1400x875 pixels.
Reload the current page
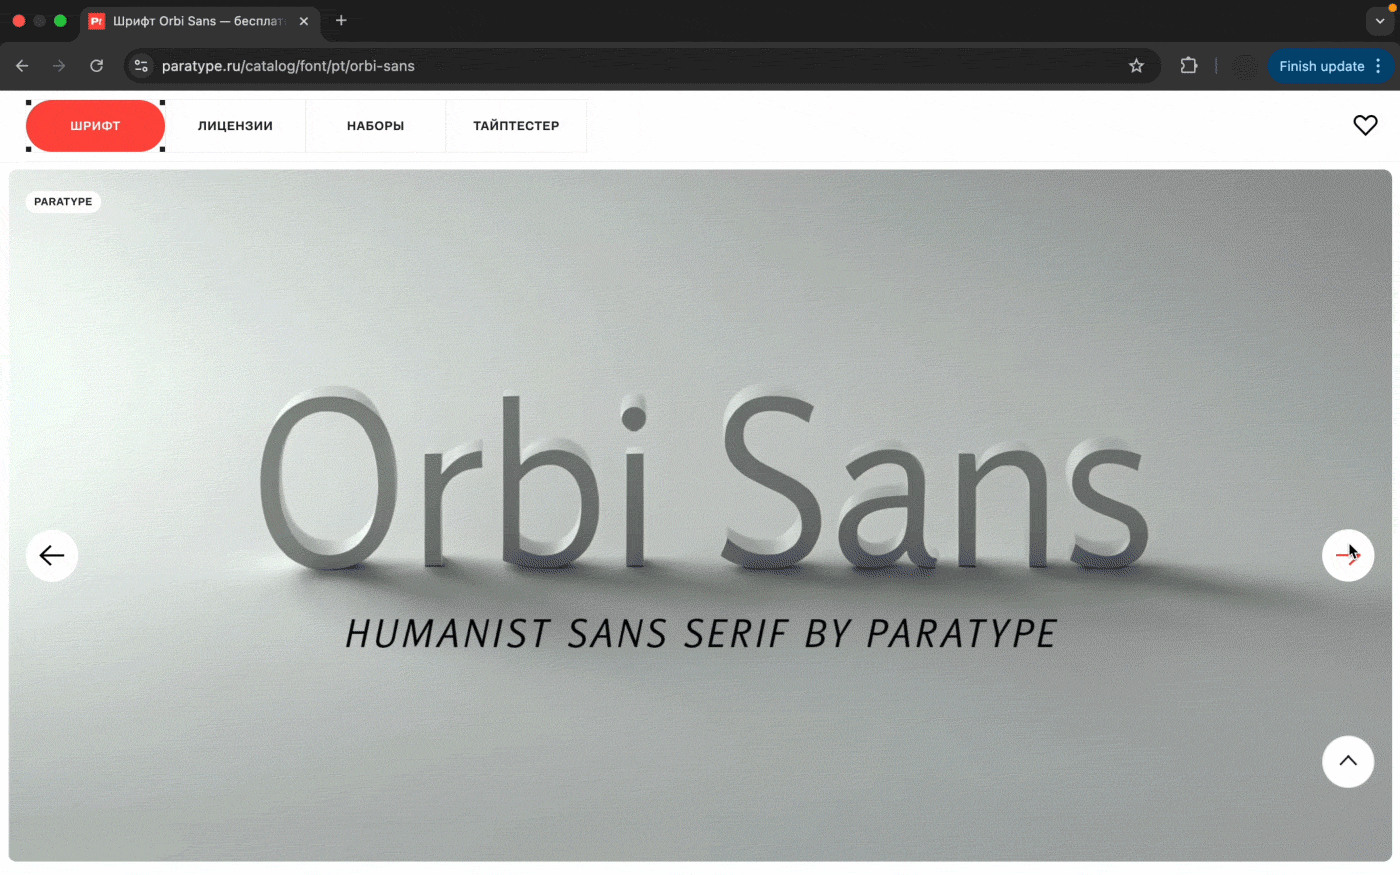(96, 66)
